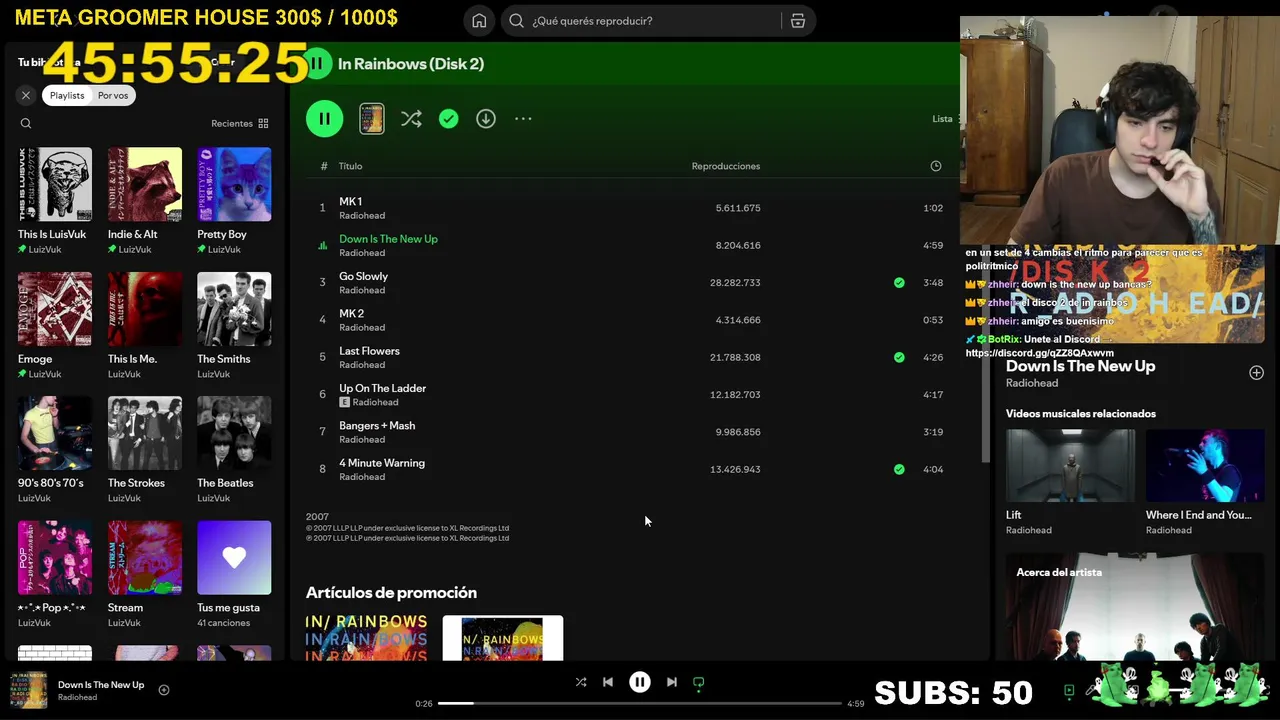Open the Indie & Alt playlist
Image resolution: width=1280 pixels, height=720 pixels.
pos(145,201)
